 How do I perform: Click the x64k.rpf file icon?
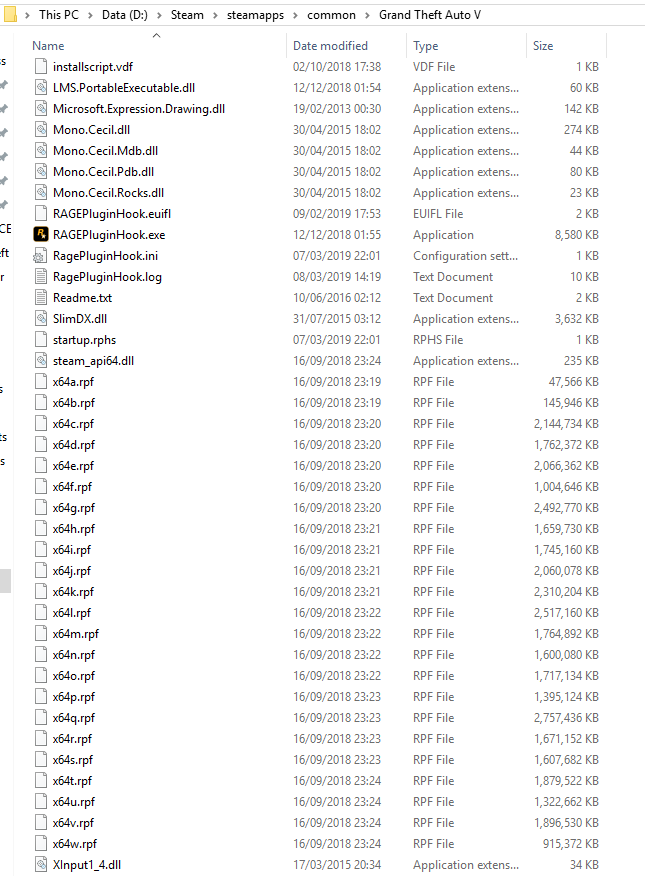coord(41,591)
